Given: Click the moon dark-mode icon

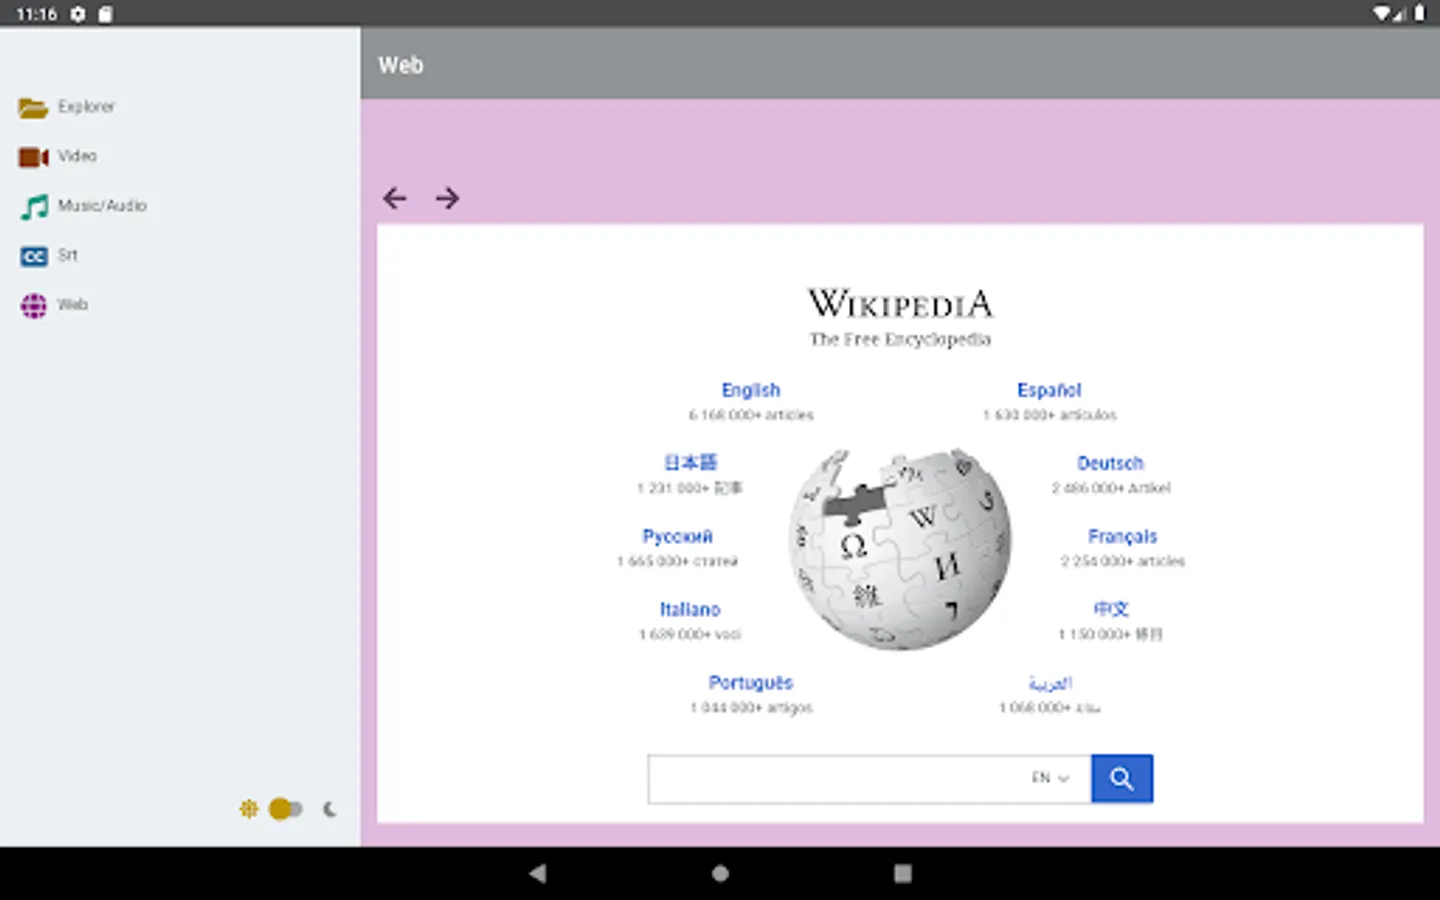Looking at the screenshot, I should pos(329,808).
